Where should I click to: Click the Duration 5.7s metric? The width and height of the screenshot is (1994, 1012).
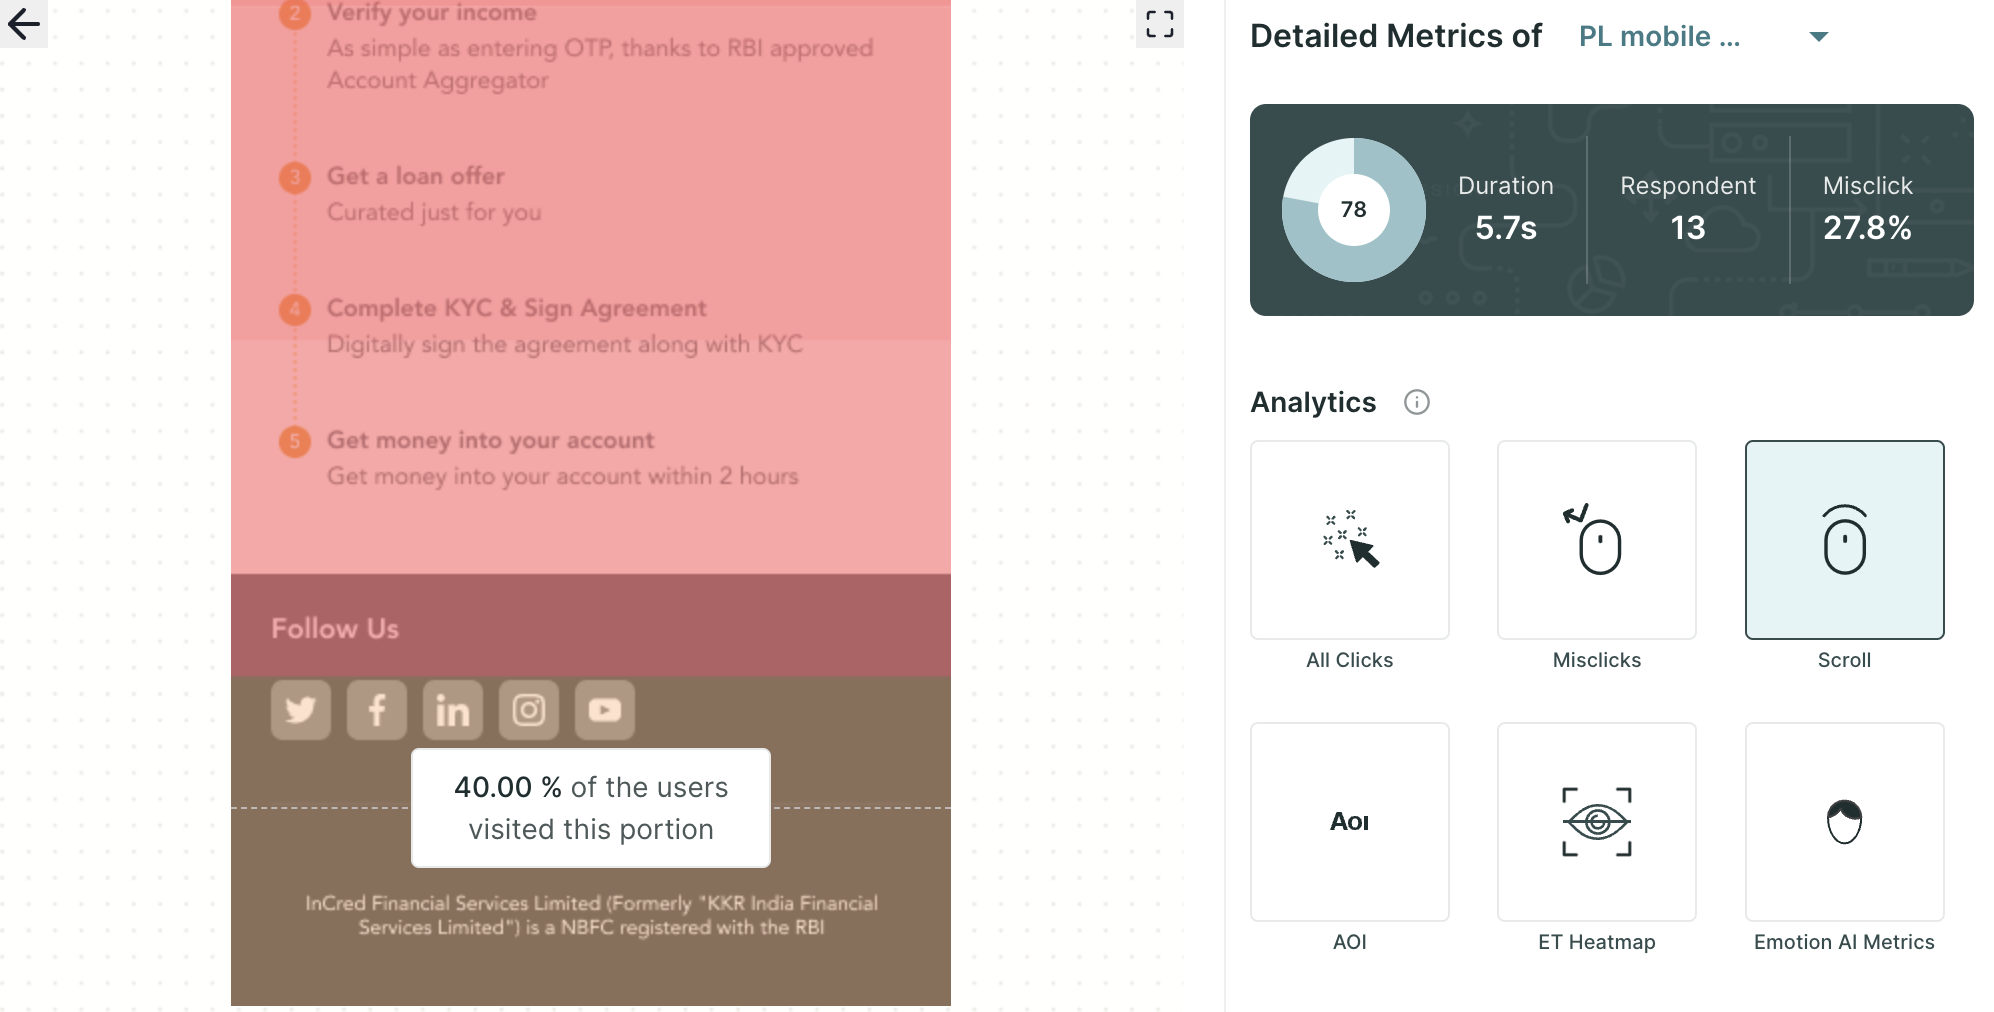pos(1506,209)
